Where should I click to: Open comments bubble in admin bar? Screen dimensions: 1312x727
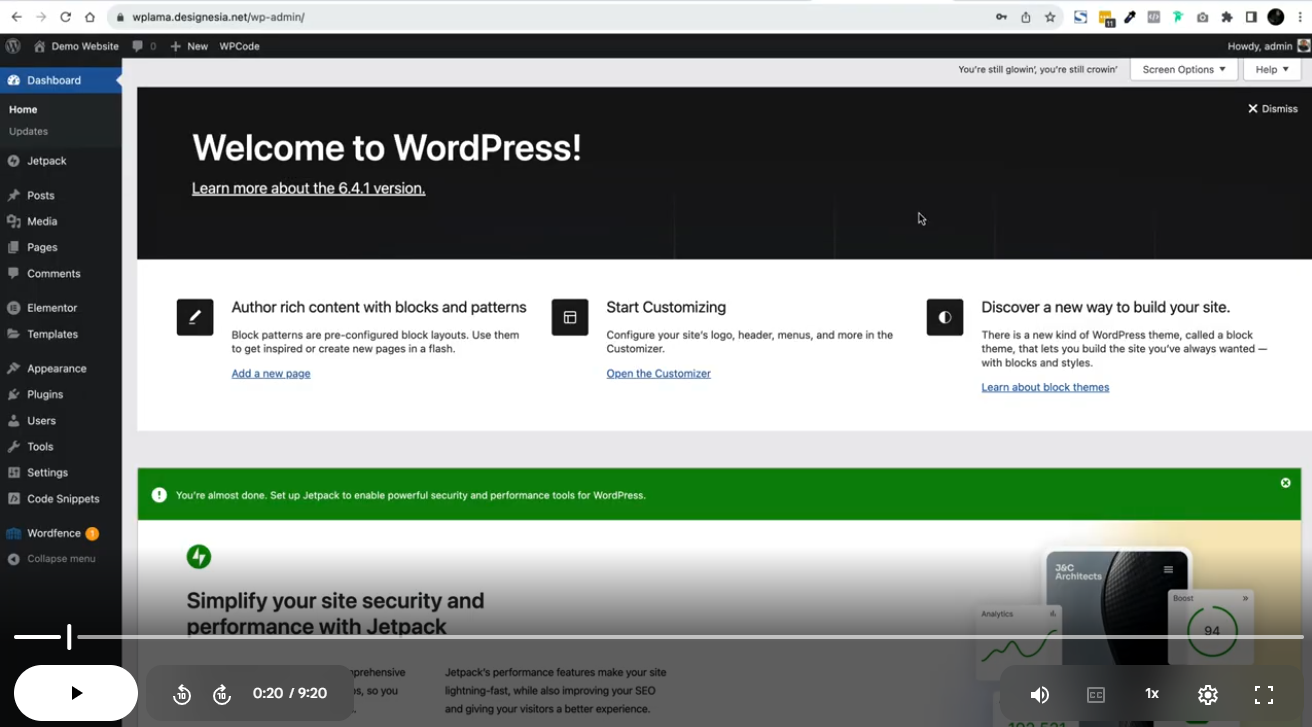[144, 46]
